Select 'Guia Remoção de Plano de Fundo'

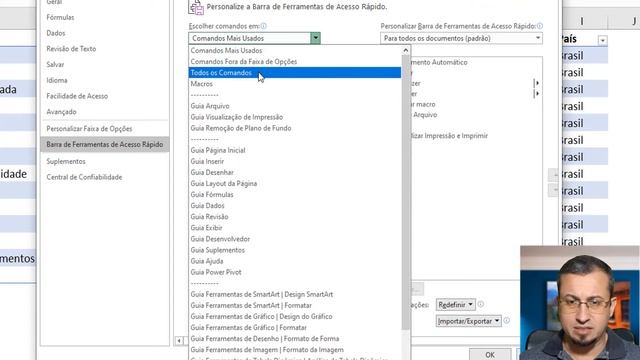(295, 128)
